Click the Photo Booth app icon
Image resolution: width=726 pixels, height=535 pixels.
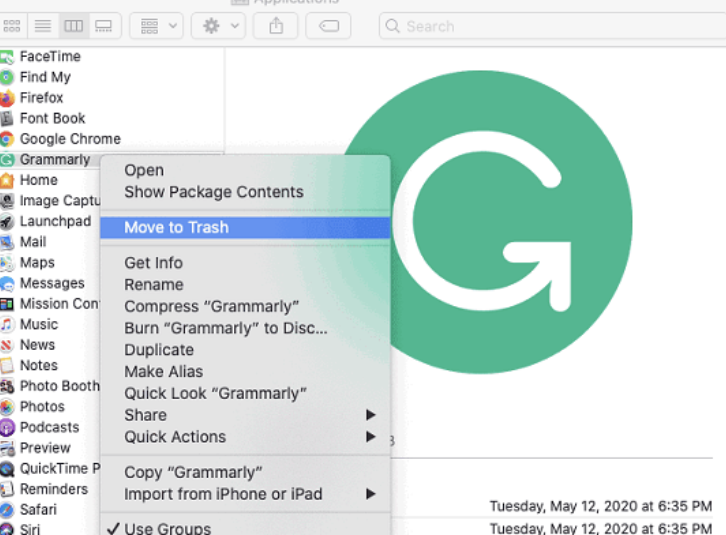[x=7, y=386]
